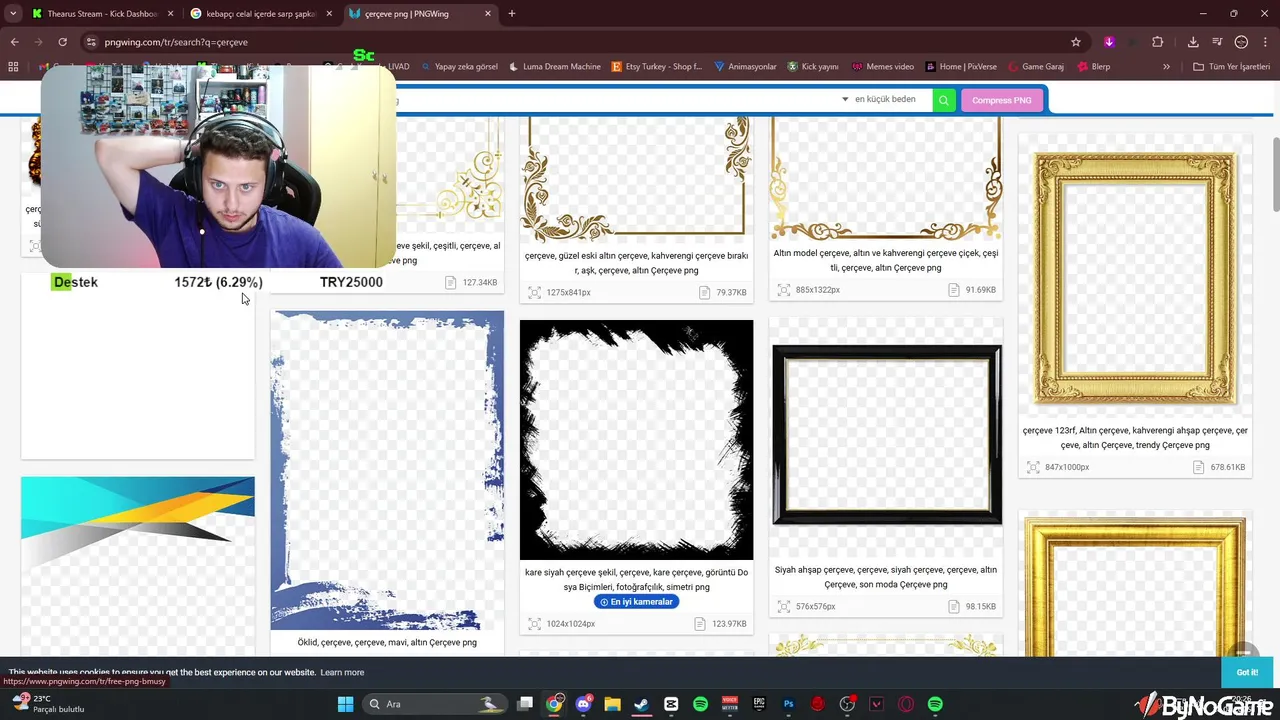
Task: Open the Chrome profile avatar icon
Action: [1241, 42]
